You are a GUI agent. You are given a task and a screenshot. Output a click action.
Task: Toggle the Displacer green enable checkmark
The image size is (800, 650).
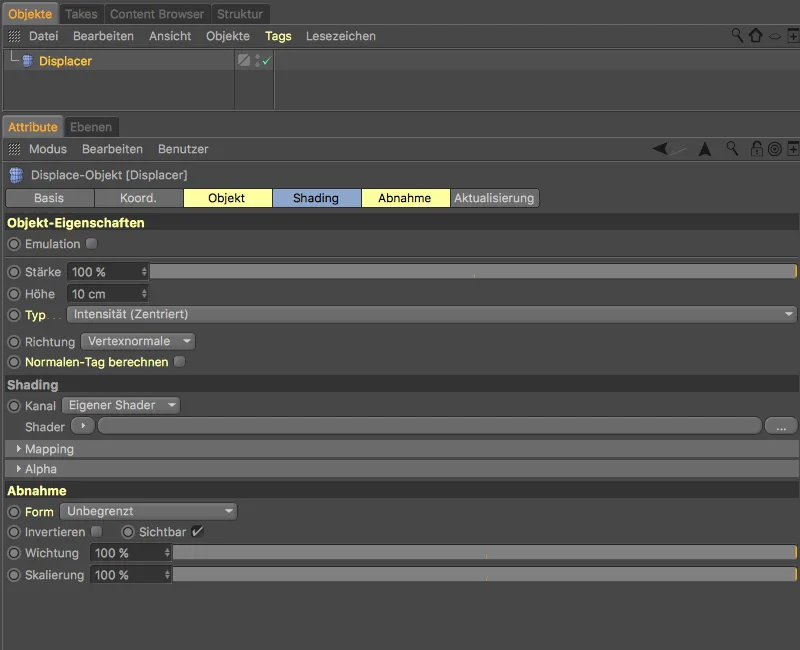266,61
